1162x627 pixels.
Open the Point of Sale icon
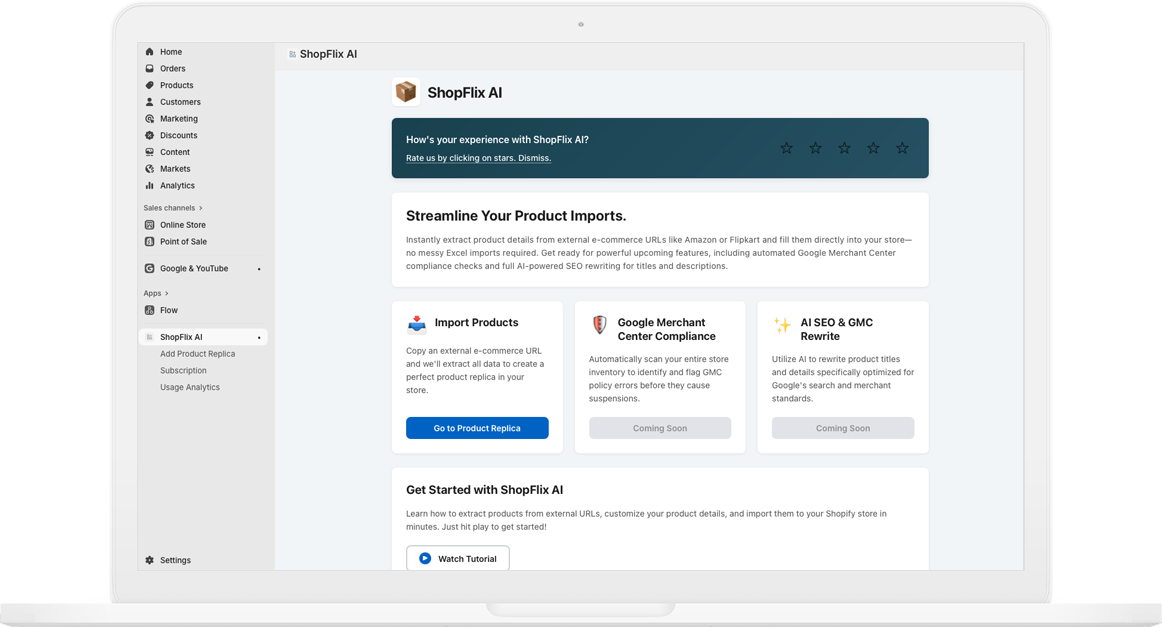[150, 241]
